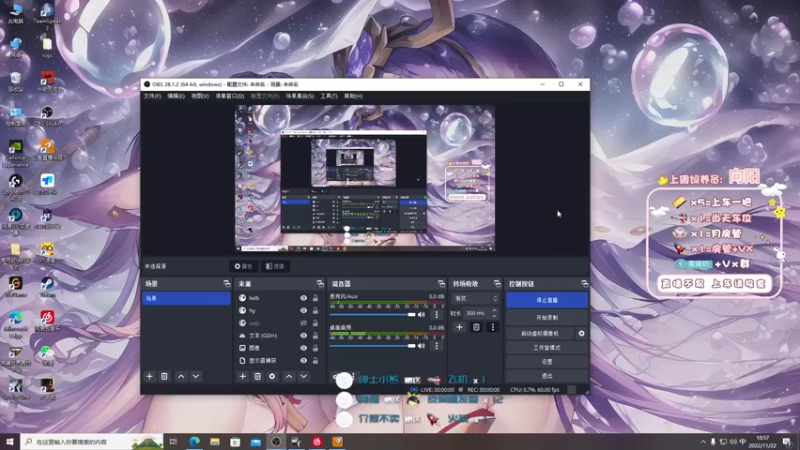This screenshot has height=450, width=800.
Task: Delete the selected scene with trash icon
Action: pyautogui.click(x=164, y=377)
